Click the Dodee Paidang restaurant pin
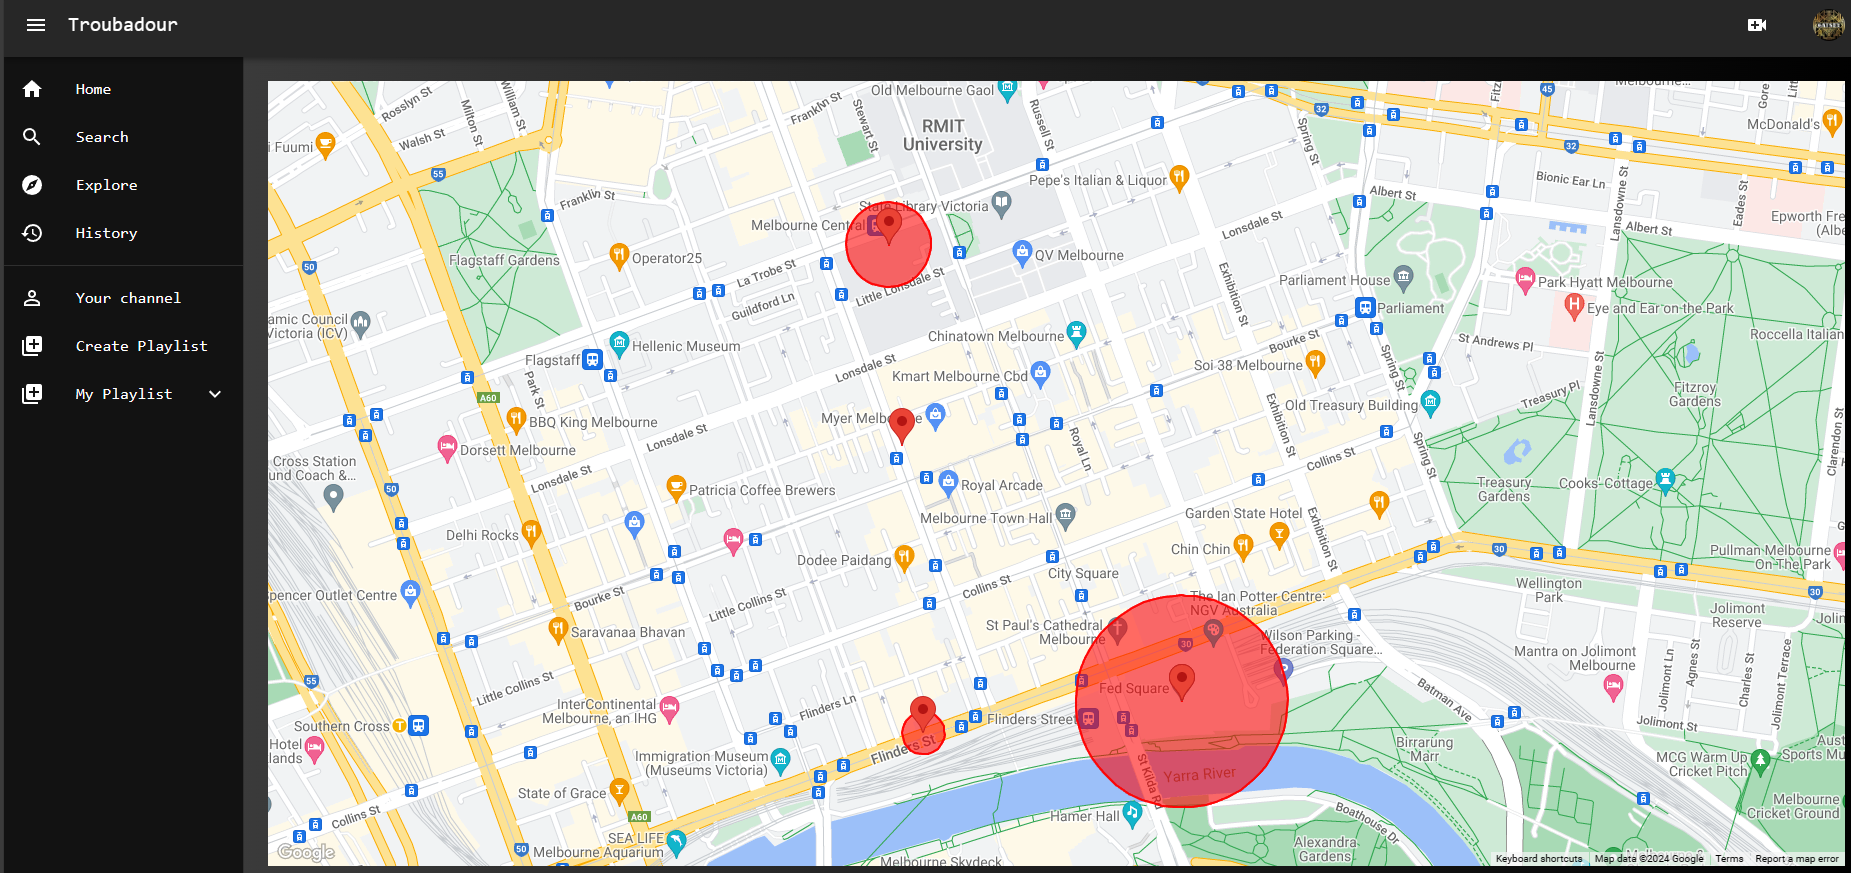The width and height of the screenshot is (1851, 873). pos(904,558)
